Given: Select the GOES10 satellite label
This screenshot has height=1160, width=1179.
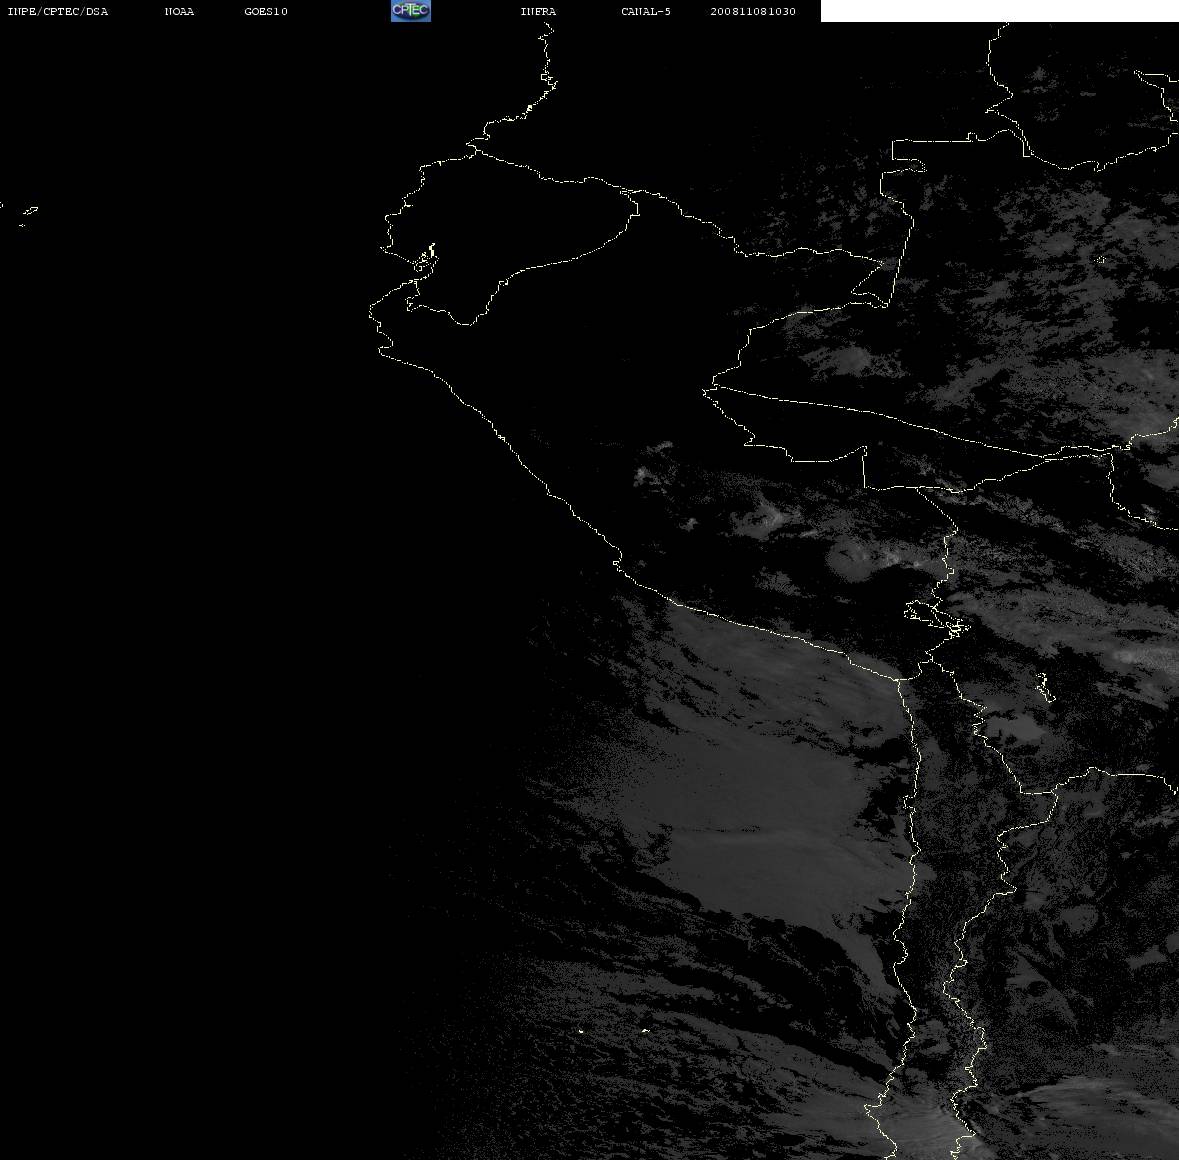Looking at the screenshot, I should coord(265,11).
